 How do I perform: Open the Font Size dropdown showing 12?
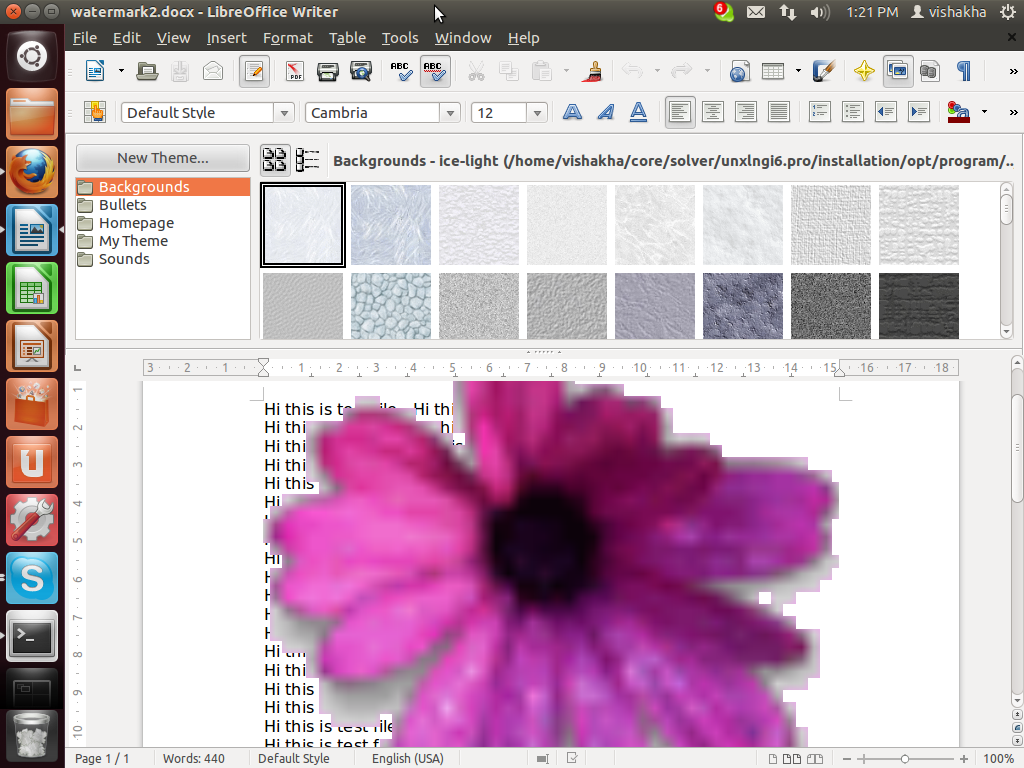(537, 113)
